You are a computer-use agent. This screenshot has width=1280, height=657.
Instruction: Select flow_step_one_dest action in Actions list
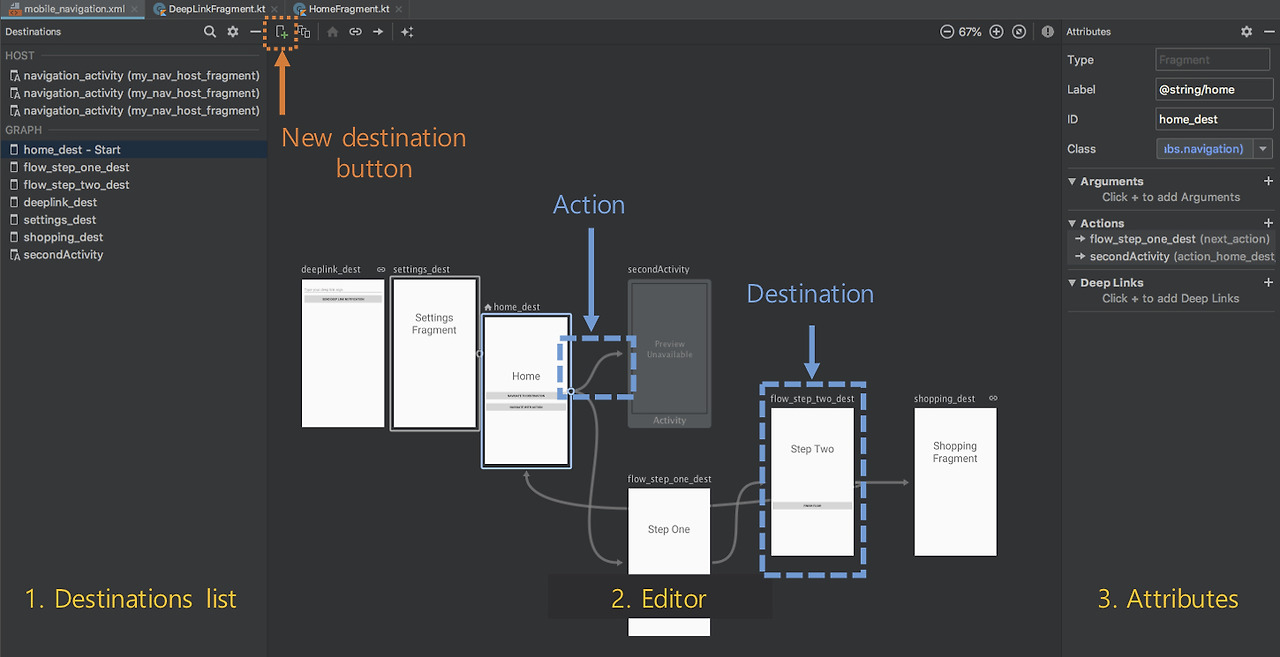coord(1170,239)
